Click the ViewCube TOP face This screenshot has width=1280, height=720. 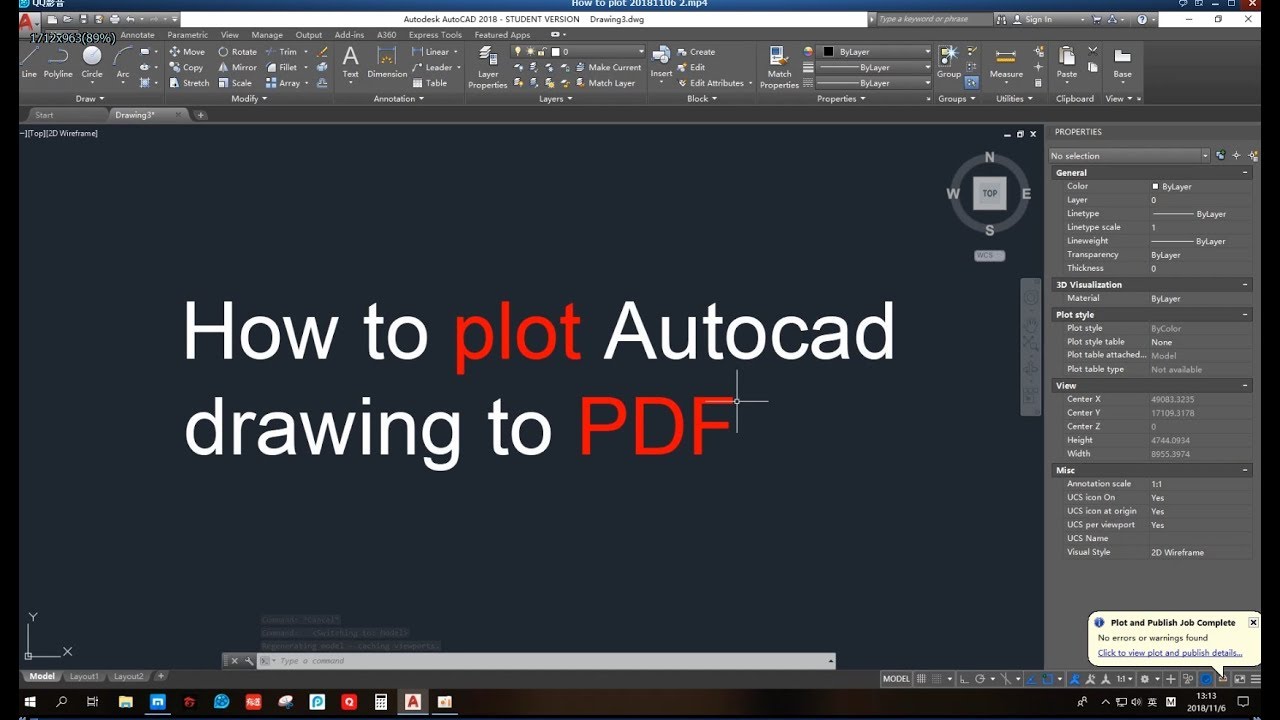989,193
